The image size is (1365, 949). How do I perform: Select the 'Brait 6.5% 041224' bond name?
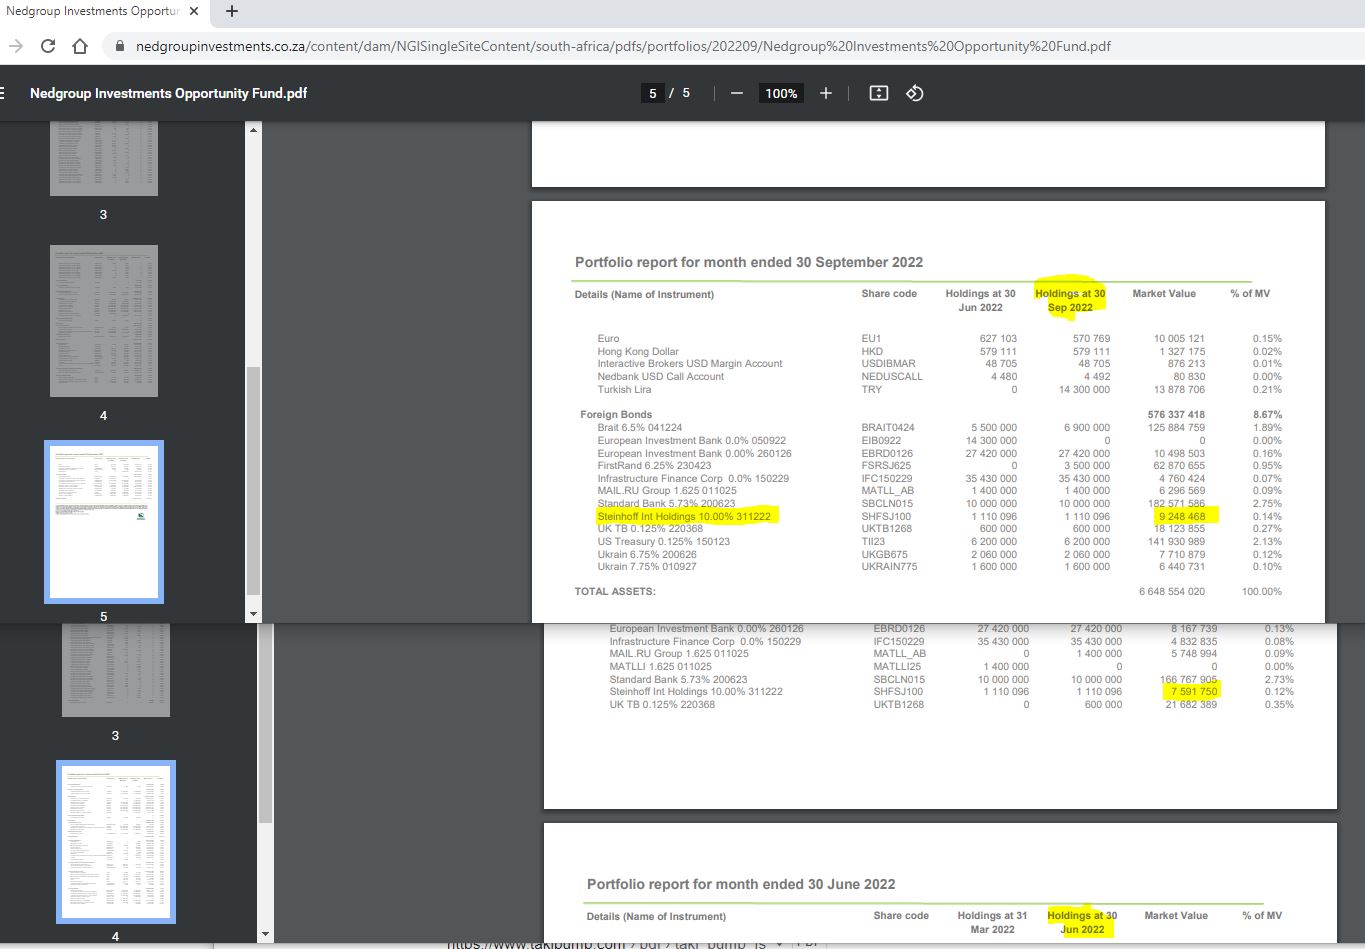[x=640, y=427]
